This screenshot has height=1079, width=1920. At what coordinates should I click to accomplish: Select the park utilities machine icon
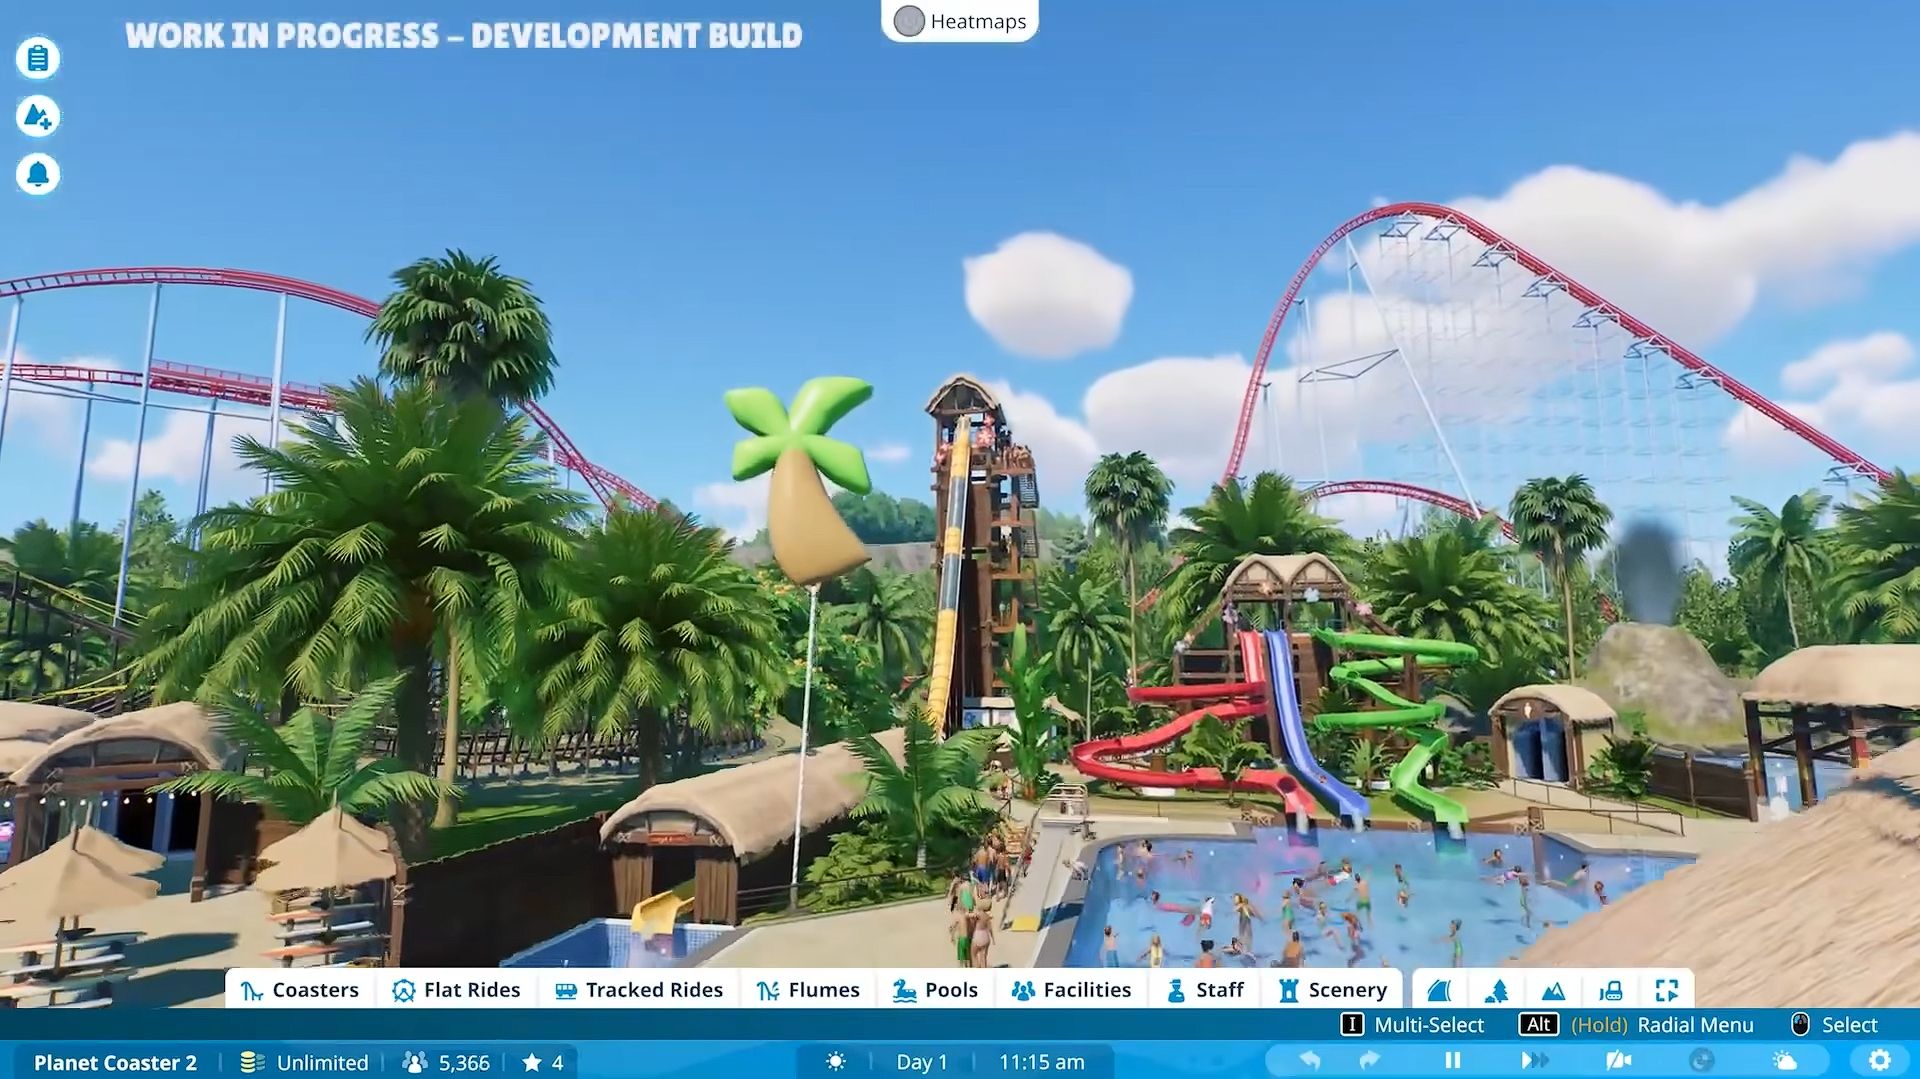[1610, 991]
